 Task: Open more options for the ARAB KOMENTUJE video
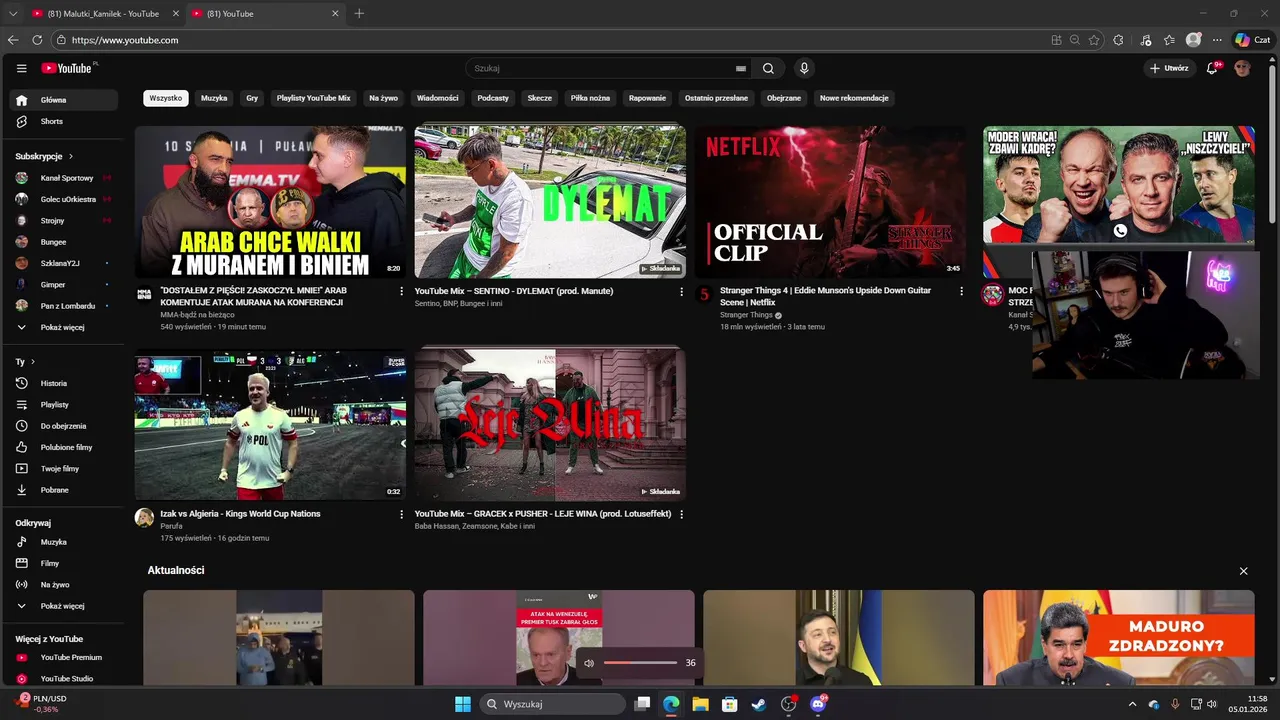pyautogui.click(x=402, y=291)
